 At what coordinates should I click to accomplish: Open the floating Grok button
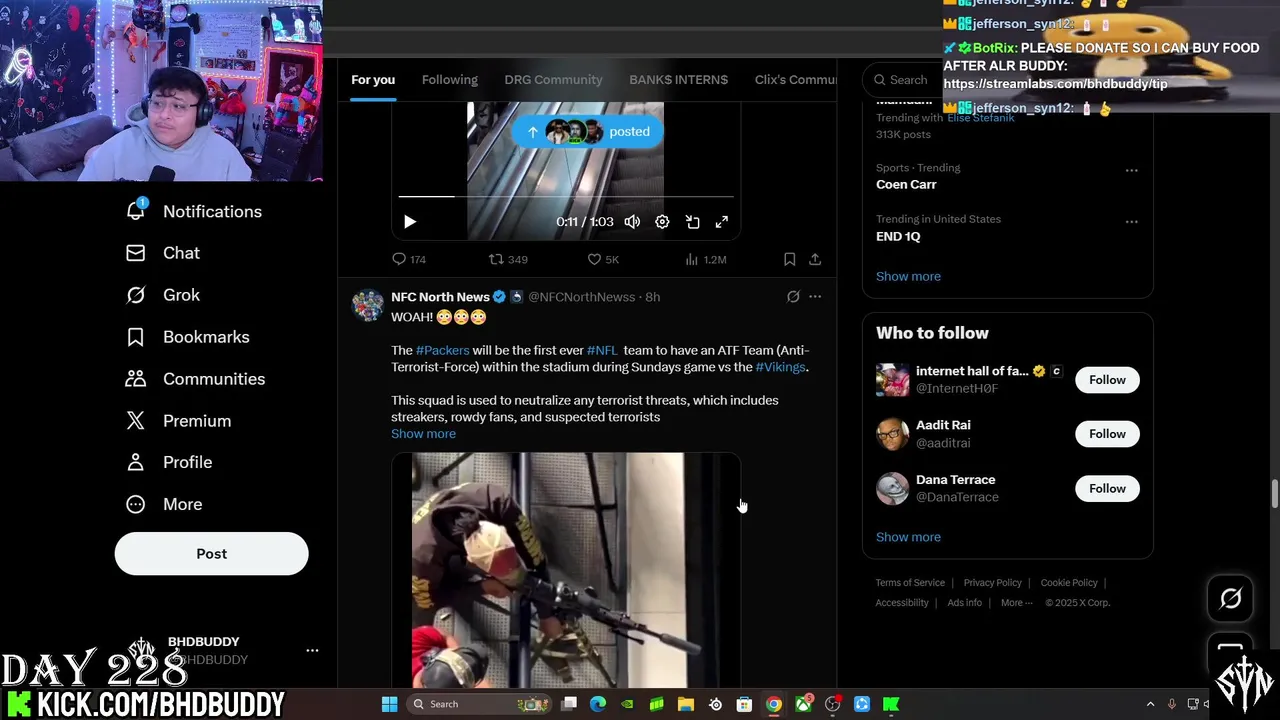[1230, 599]
